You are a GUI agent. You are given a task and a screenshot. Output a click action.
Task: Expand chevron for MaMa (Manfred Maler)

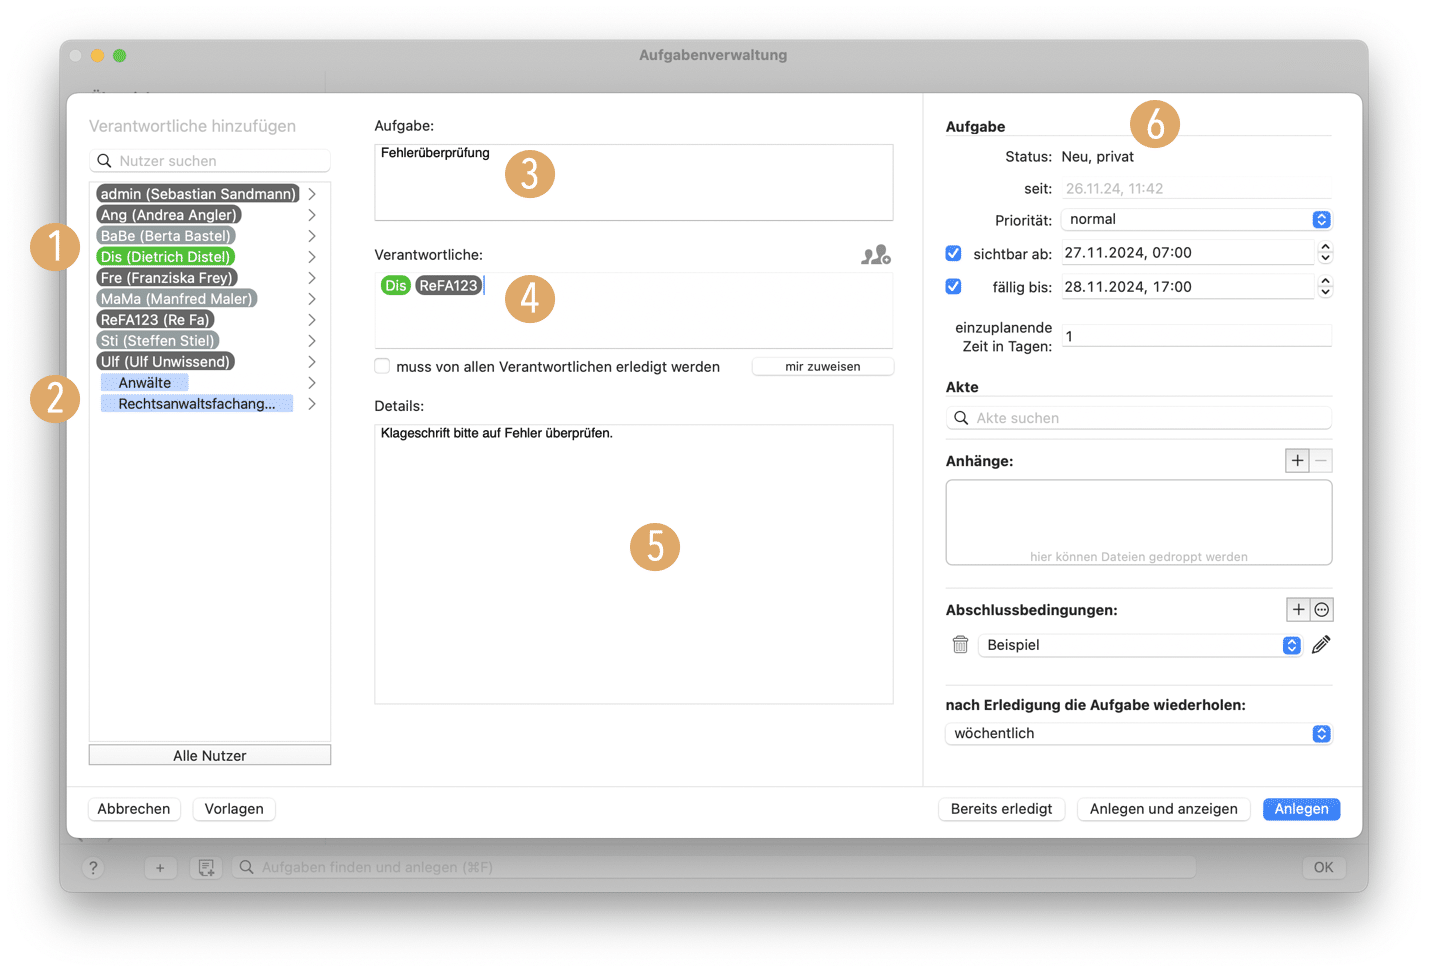point(312,299)
